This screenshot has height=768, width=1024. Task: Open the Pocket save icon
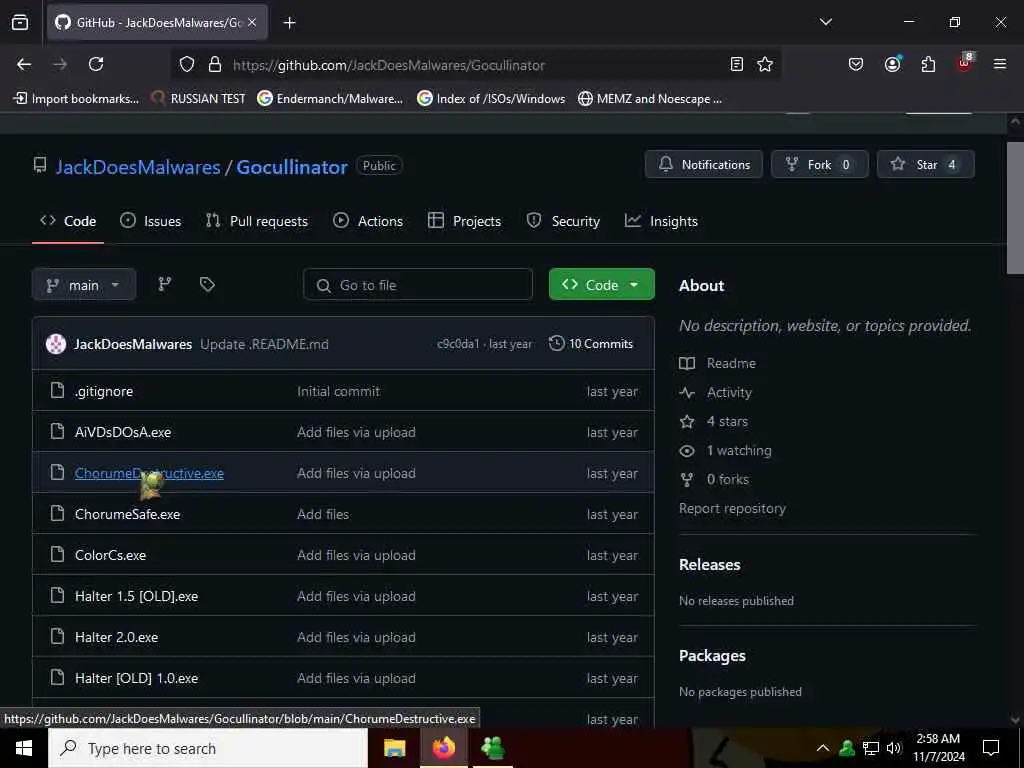click(856, 64)
